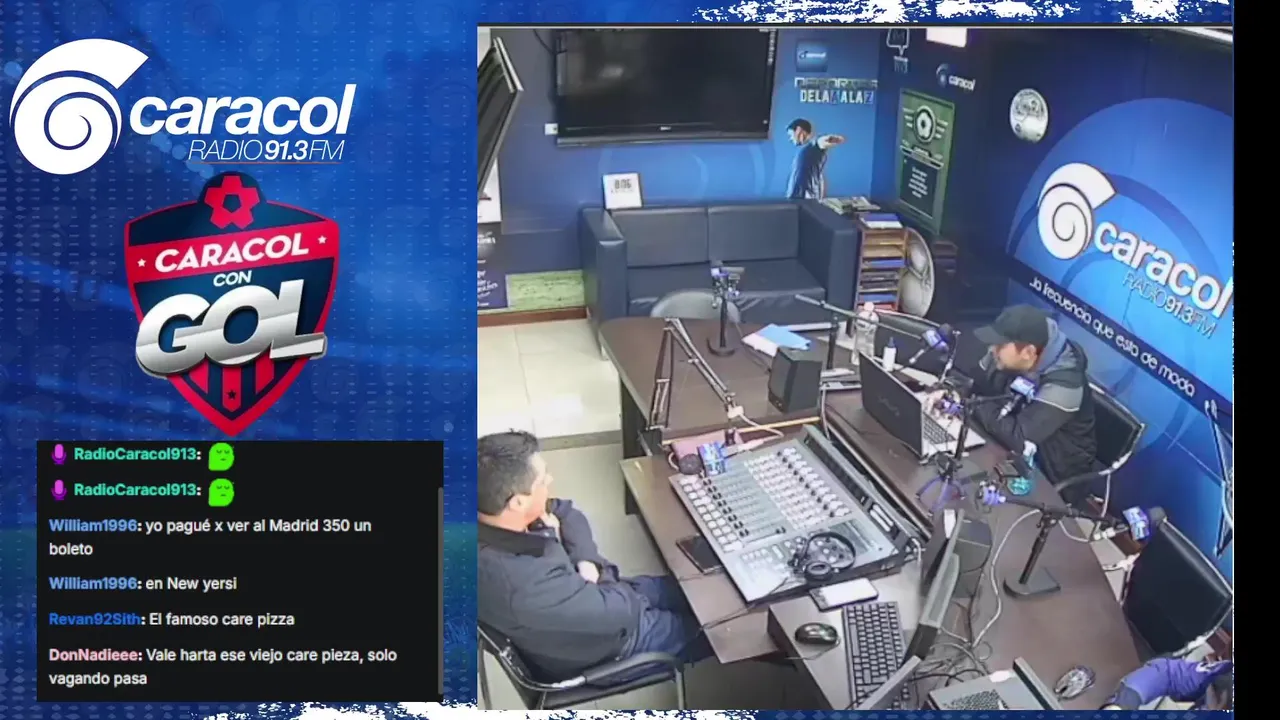Select the message "El famoso care pizza"
This screenshot has width=1280, height=720.
(x=221, y=619)
